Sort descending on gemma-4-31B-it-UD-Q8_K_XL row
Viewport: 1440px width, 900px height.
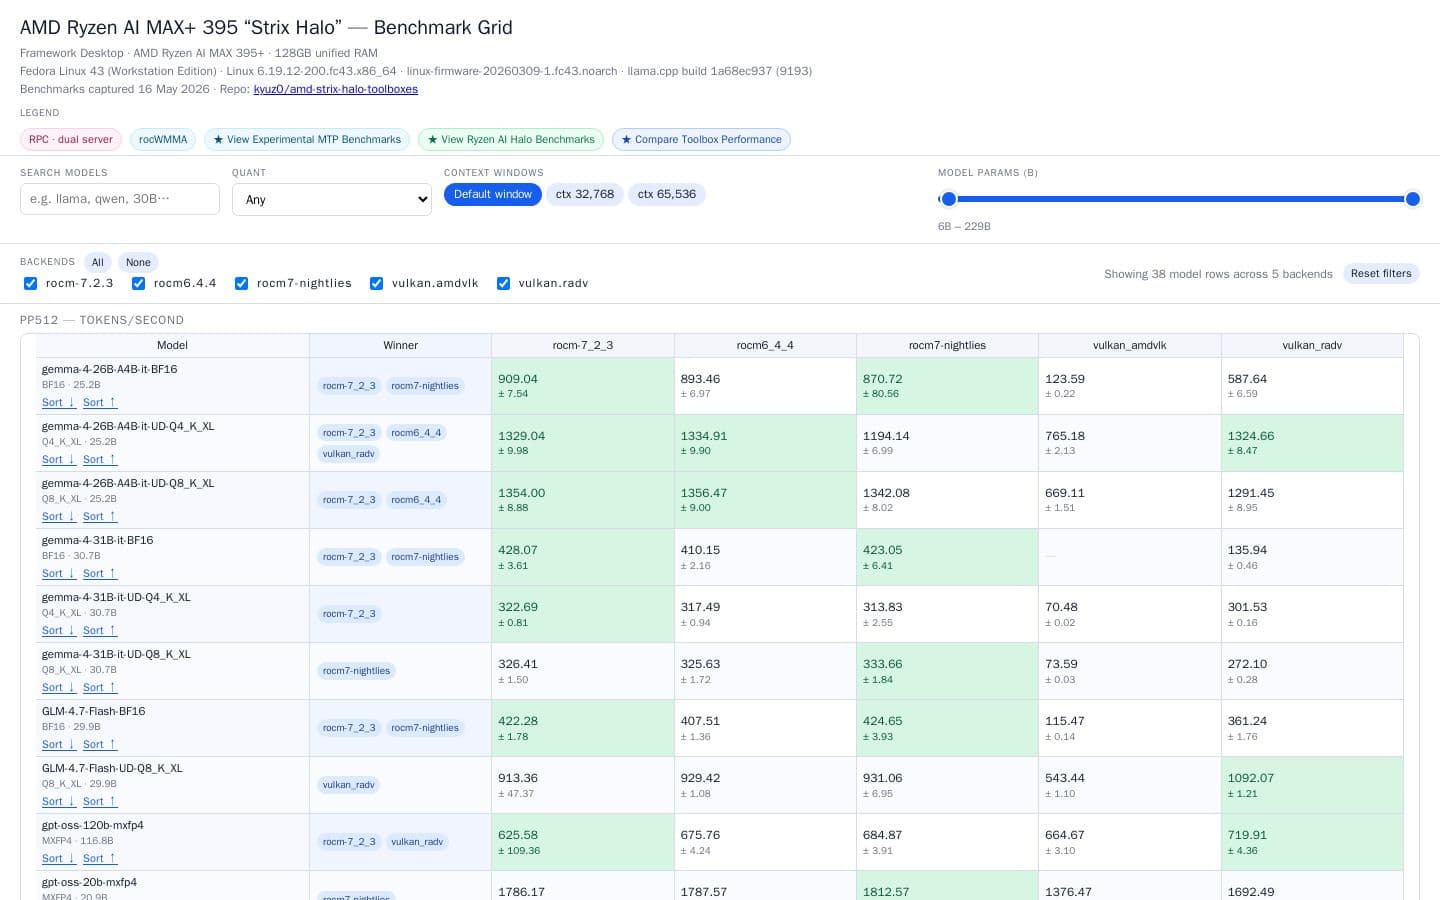(59, 687)
